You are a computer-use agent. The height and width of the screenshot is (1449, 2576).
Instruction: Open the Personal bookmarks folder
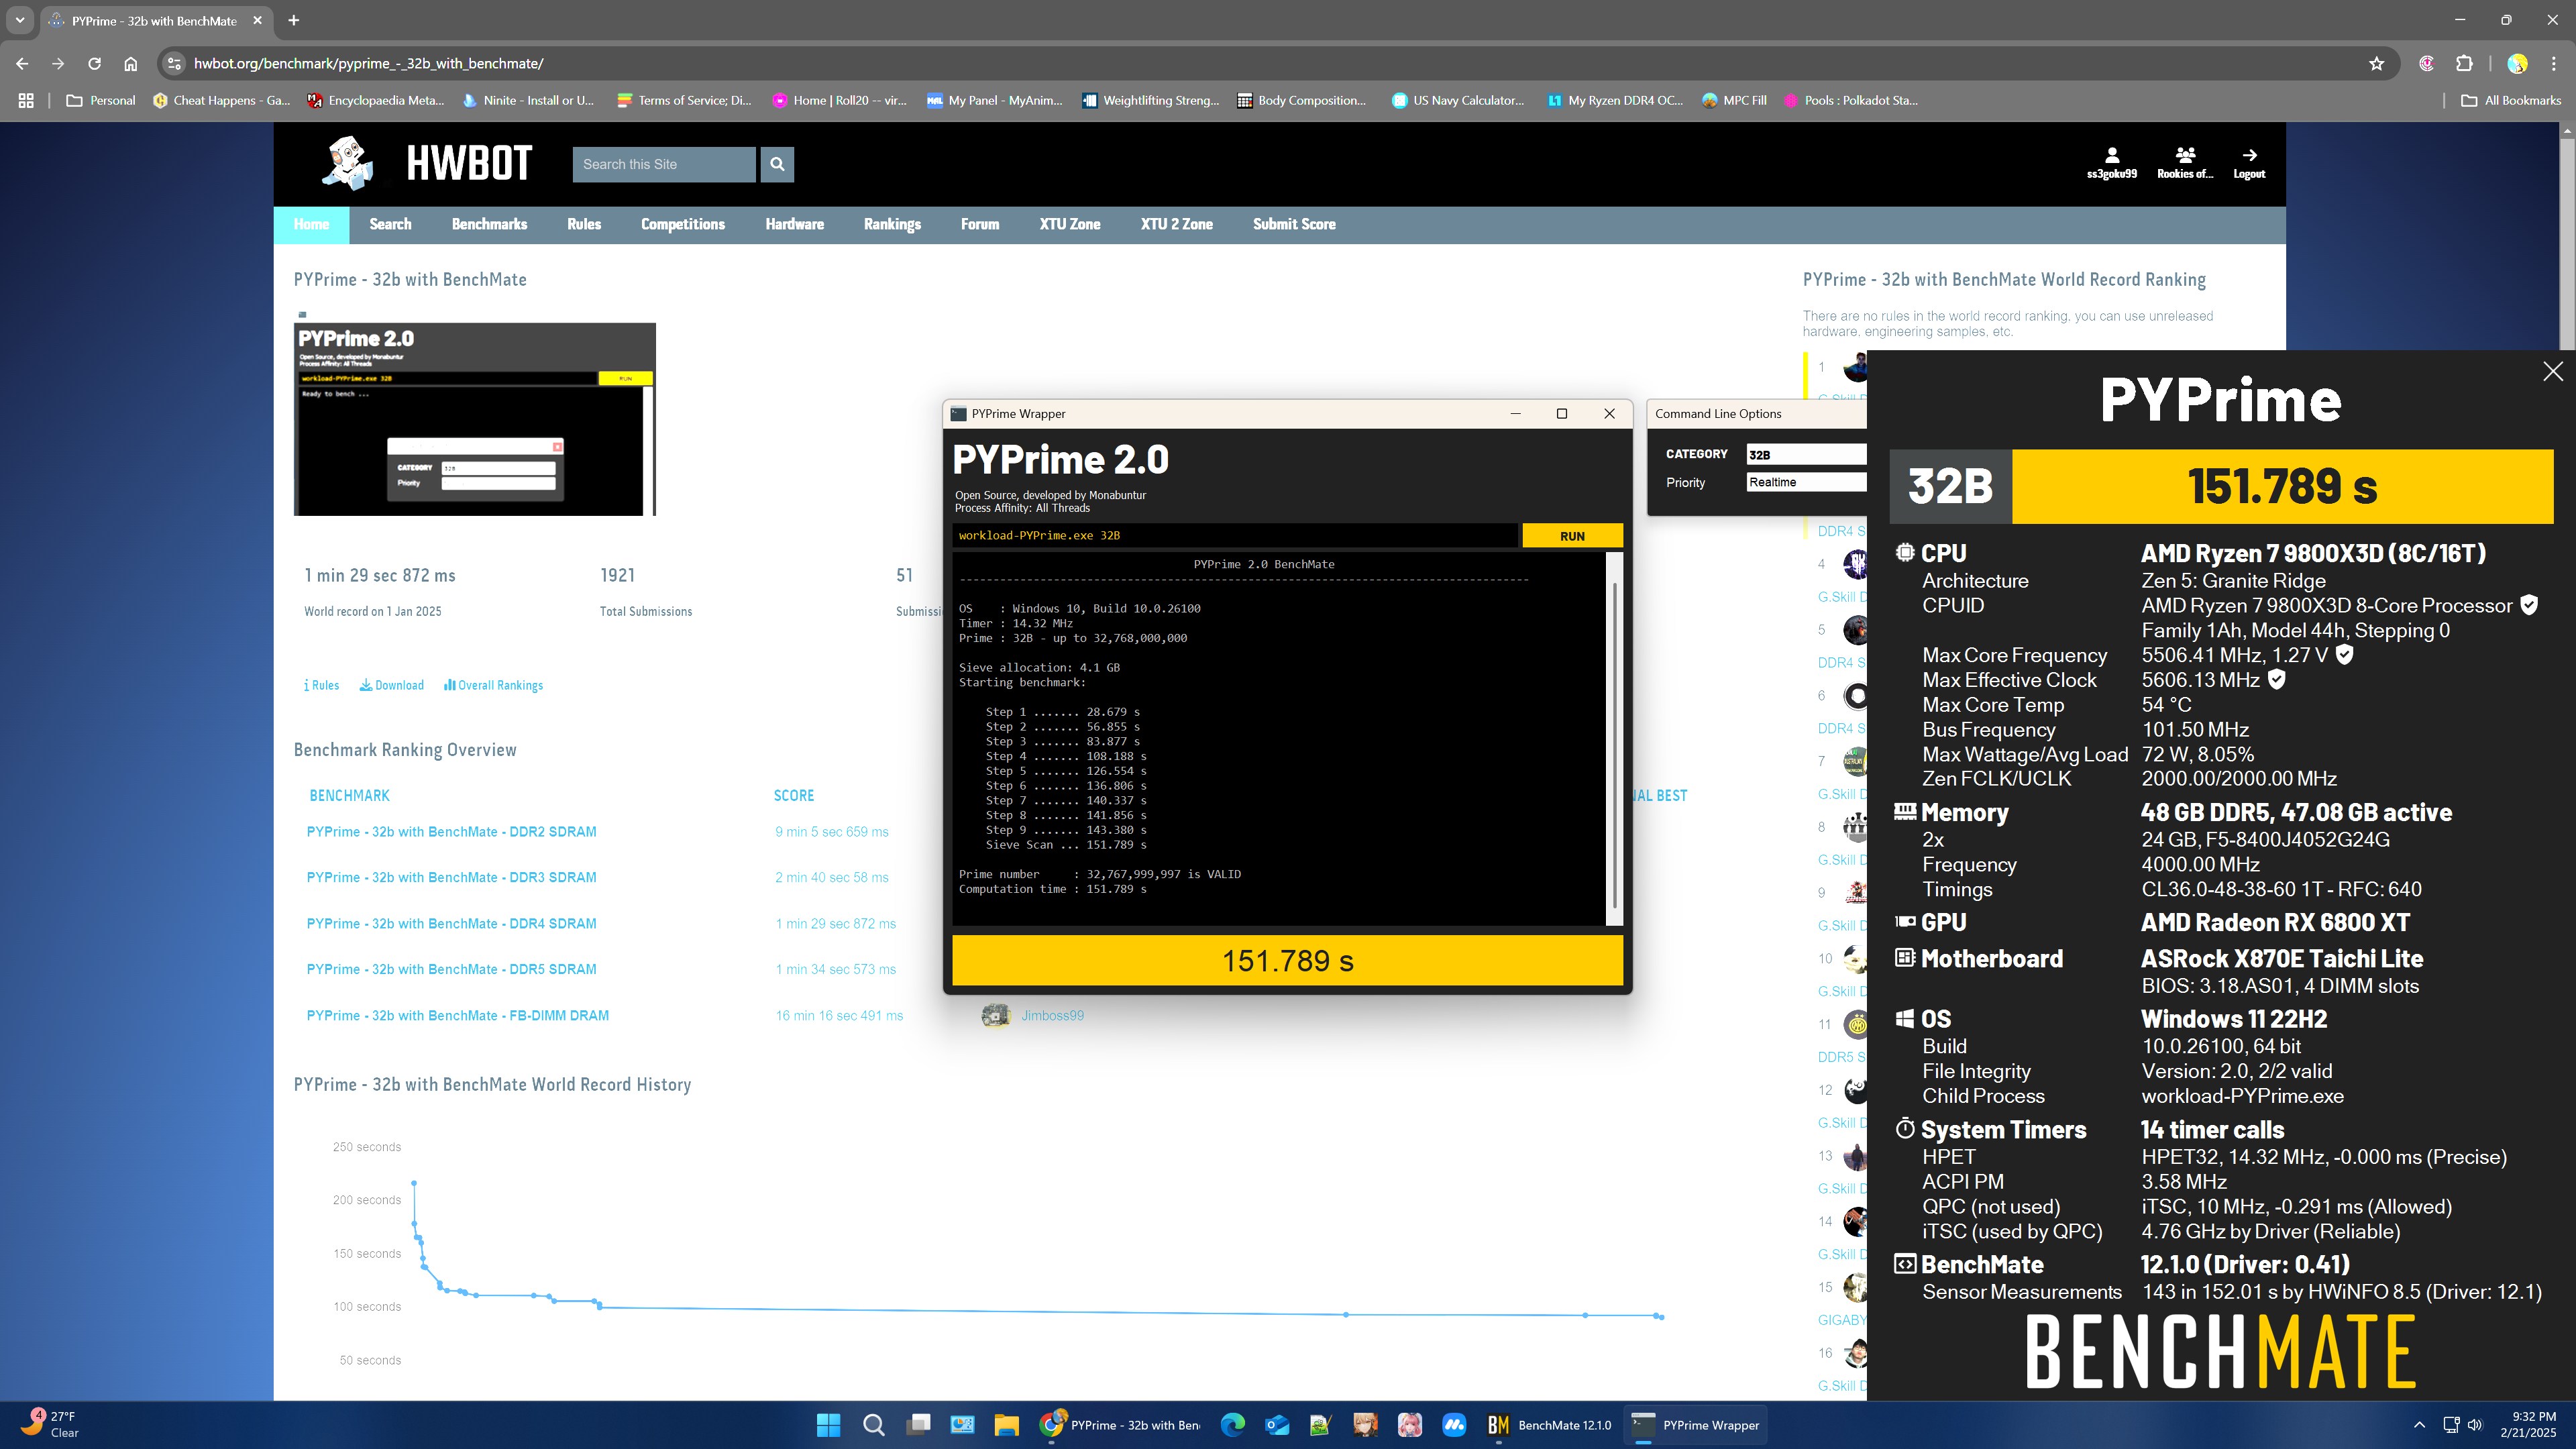click(x=100, y=100)
